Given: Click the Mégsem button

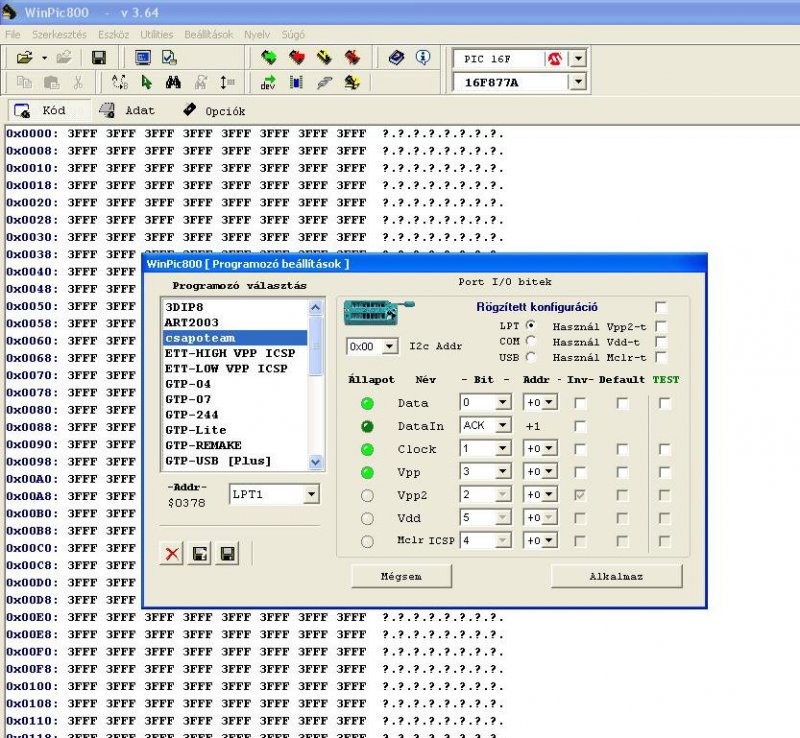Looking at the screenshot, I should pyautogui.click(x=402, y=576).
